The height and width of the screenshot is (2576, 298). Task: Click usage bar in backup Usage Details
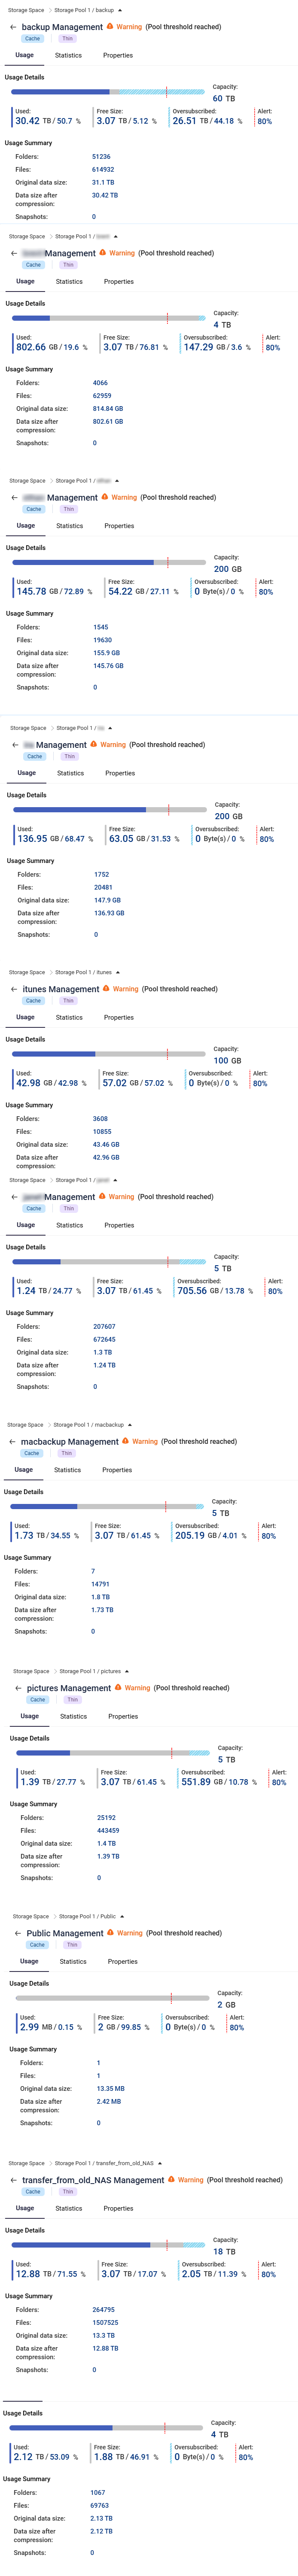108,92
